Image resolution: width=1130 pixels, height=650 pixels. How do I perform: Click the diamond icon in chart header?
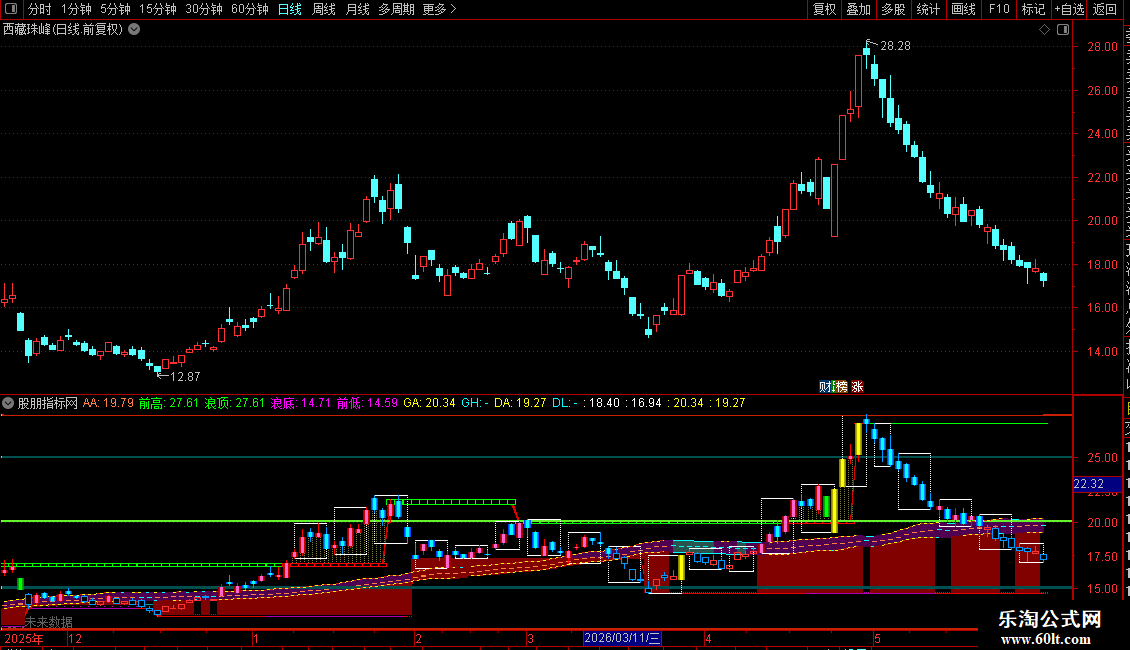(1044, 30)
